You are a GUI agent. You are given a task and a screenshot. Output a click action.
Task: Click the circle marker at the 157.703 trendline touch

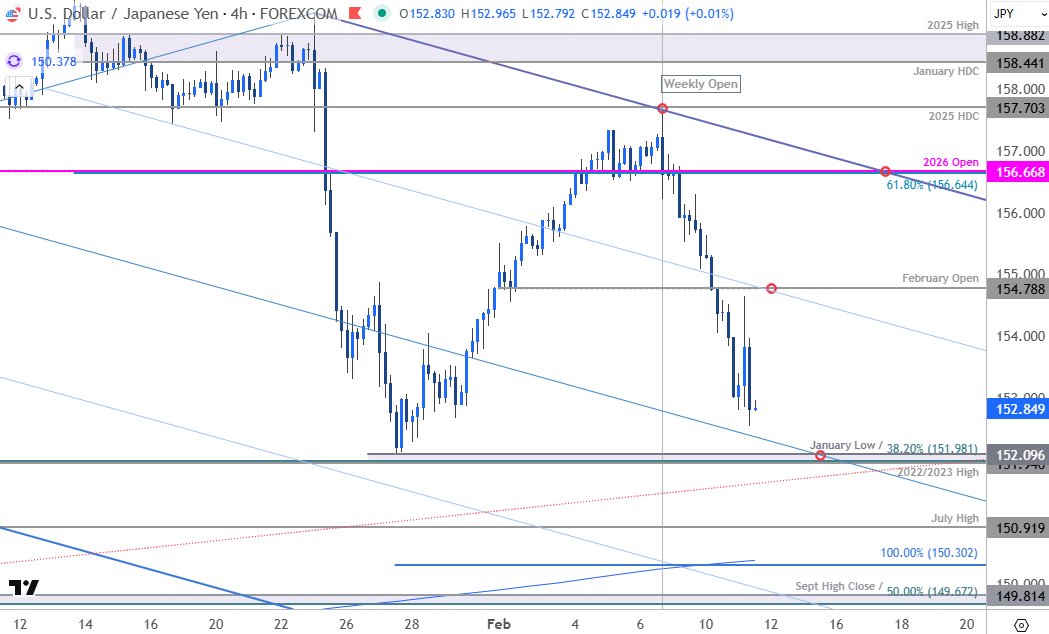point(661,109)
